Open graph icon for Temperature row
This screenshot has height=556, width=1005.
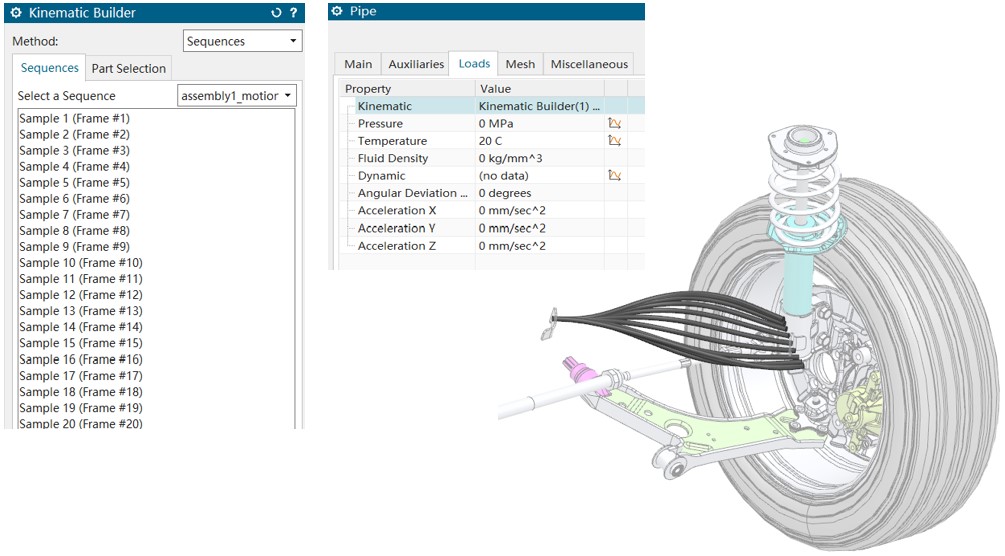[x=615, y=140]
